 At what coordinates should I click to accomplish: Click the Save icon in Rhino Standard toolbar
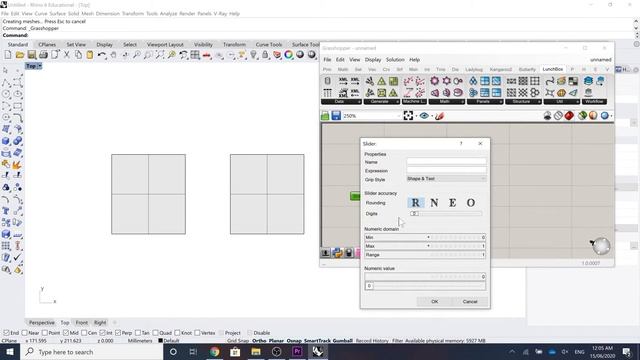click(31, 55)
